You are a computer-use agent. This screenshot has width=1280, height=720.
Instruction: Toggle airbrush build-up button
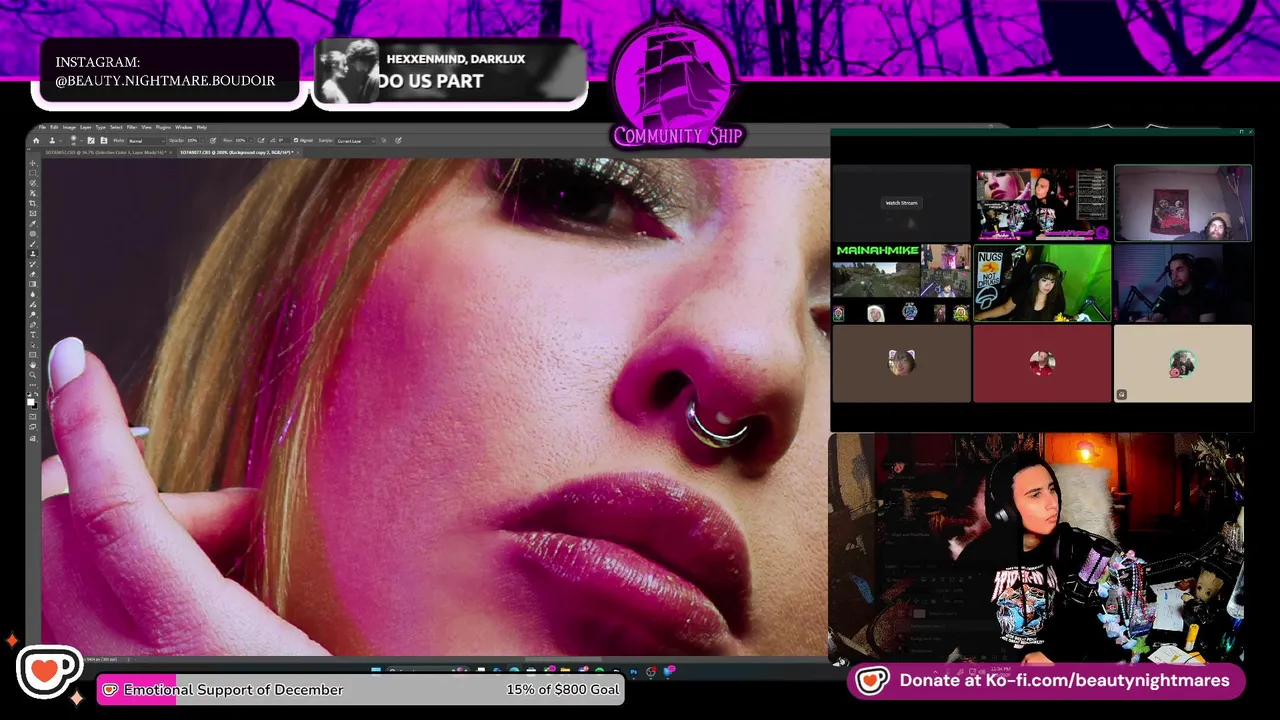(x=261, y=141)
